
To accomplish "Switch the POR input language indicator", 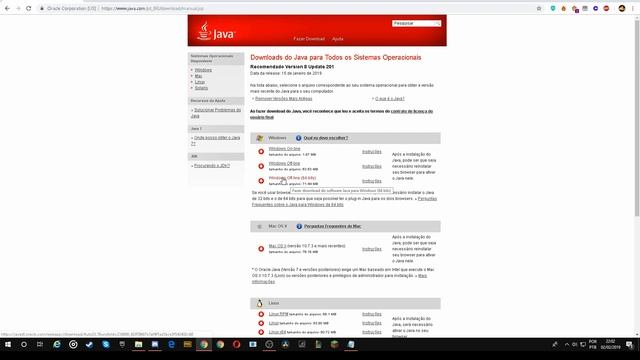I will coord(593,344).
